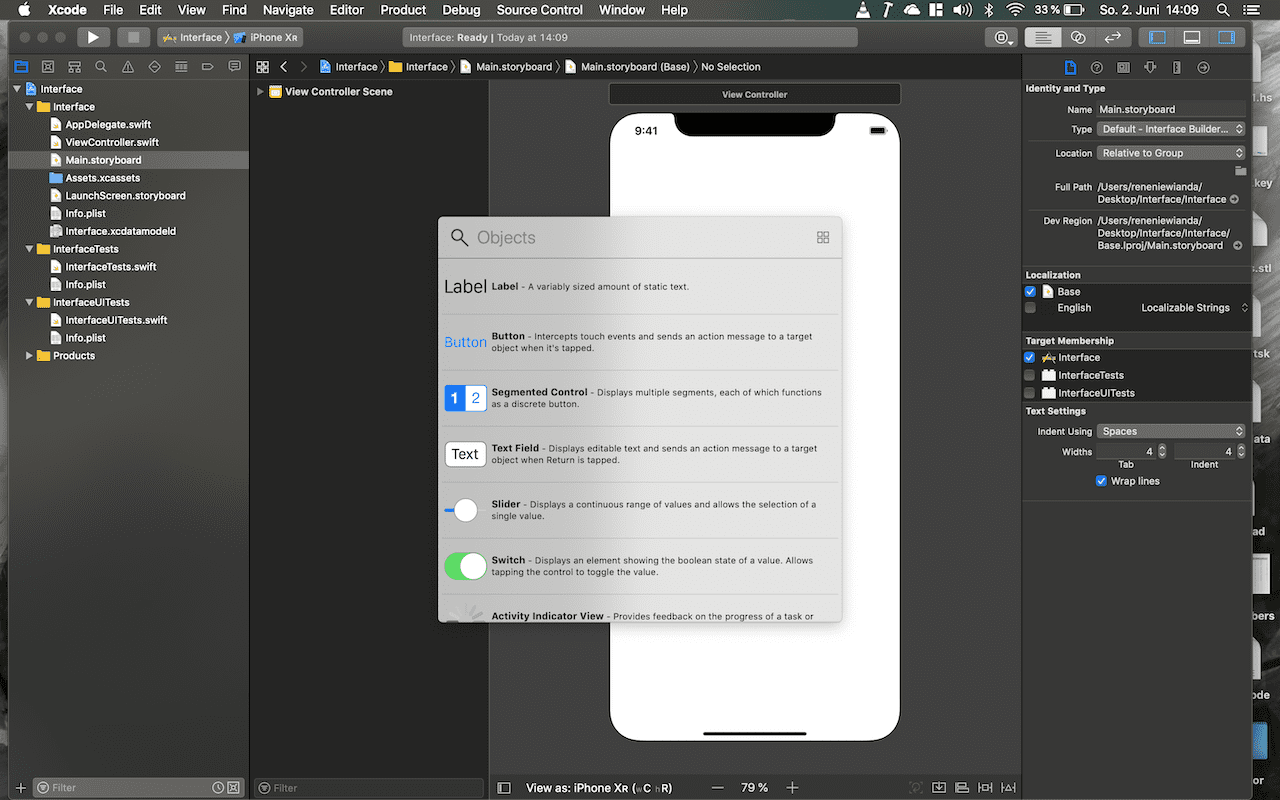1280x800 pixels.
Task: Expand the Products folder
Action: pos(30,356)
